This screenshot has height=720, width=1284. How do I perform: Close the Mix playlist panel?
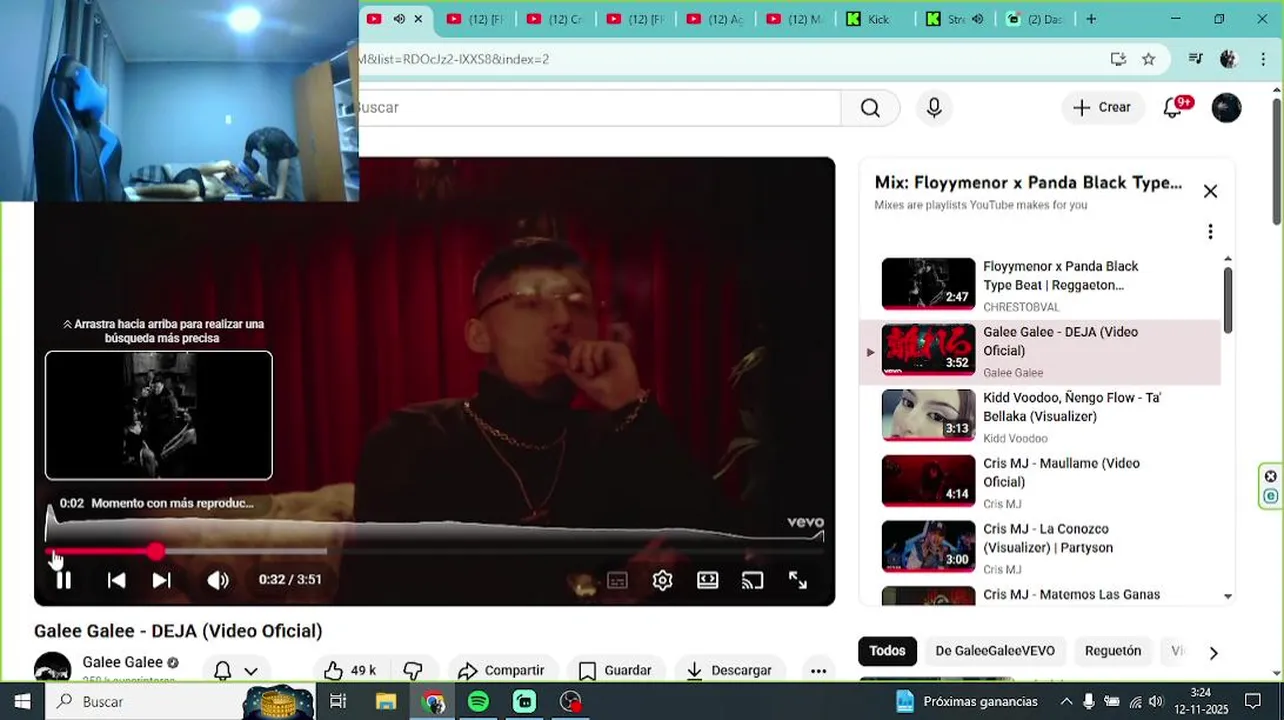click(x=1210, y=191)
